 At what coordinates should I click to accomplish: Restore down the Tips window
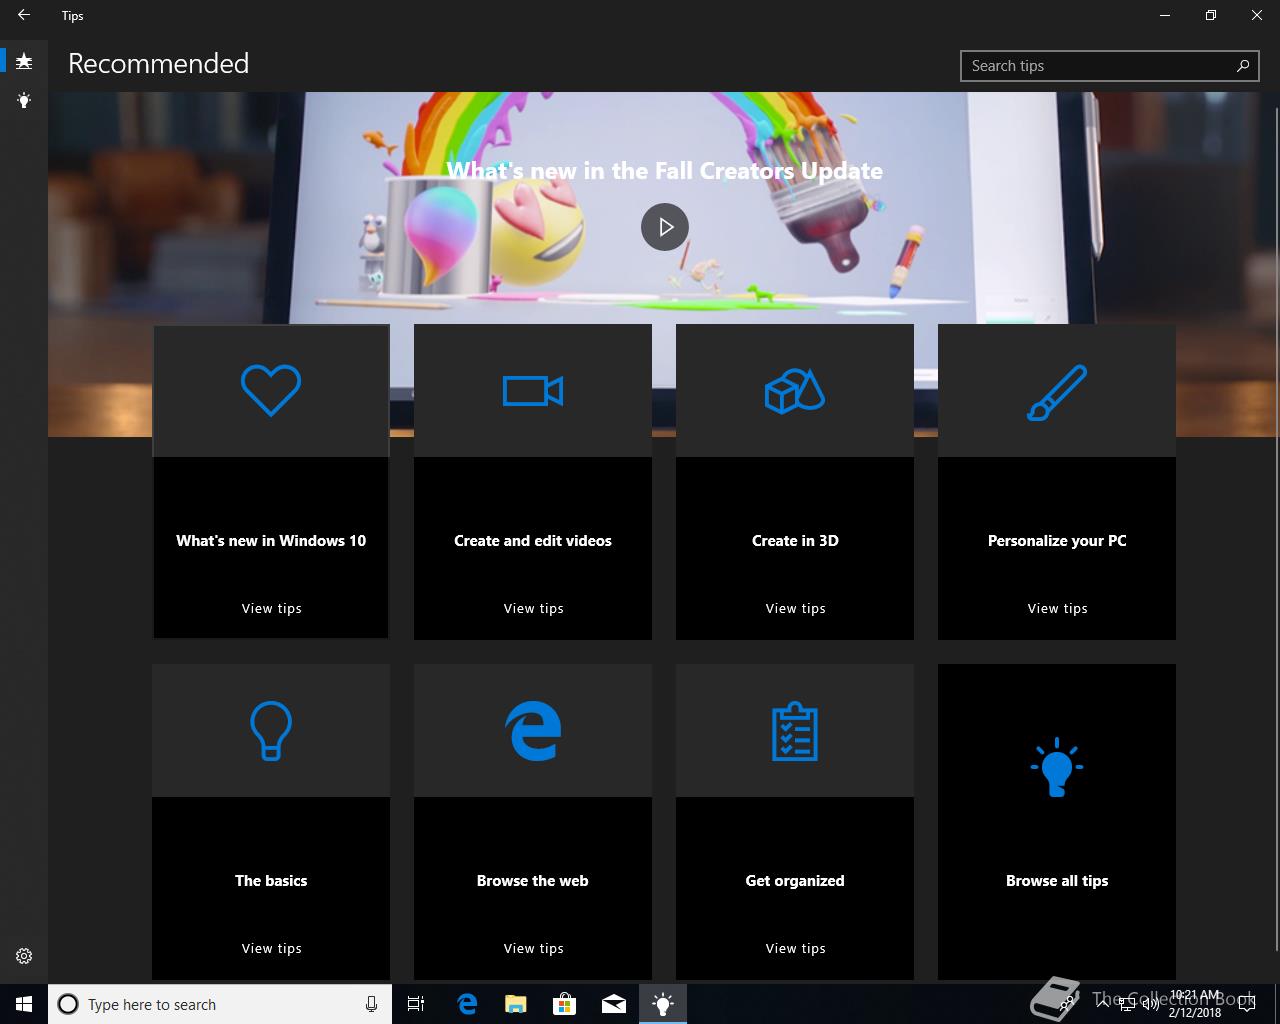pyautogui.click(x=1210, y=15)
